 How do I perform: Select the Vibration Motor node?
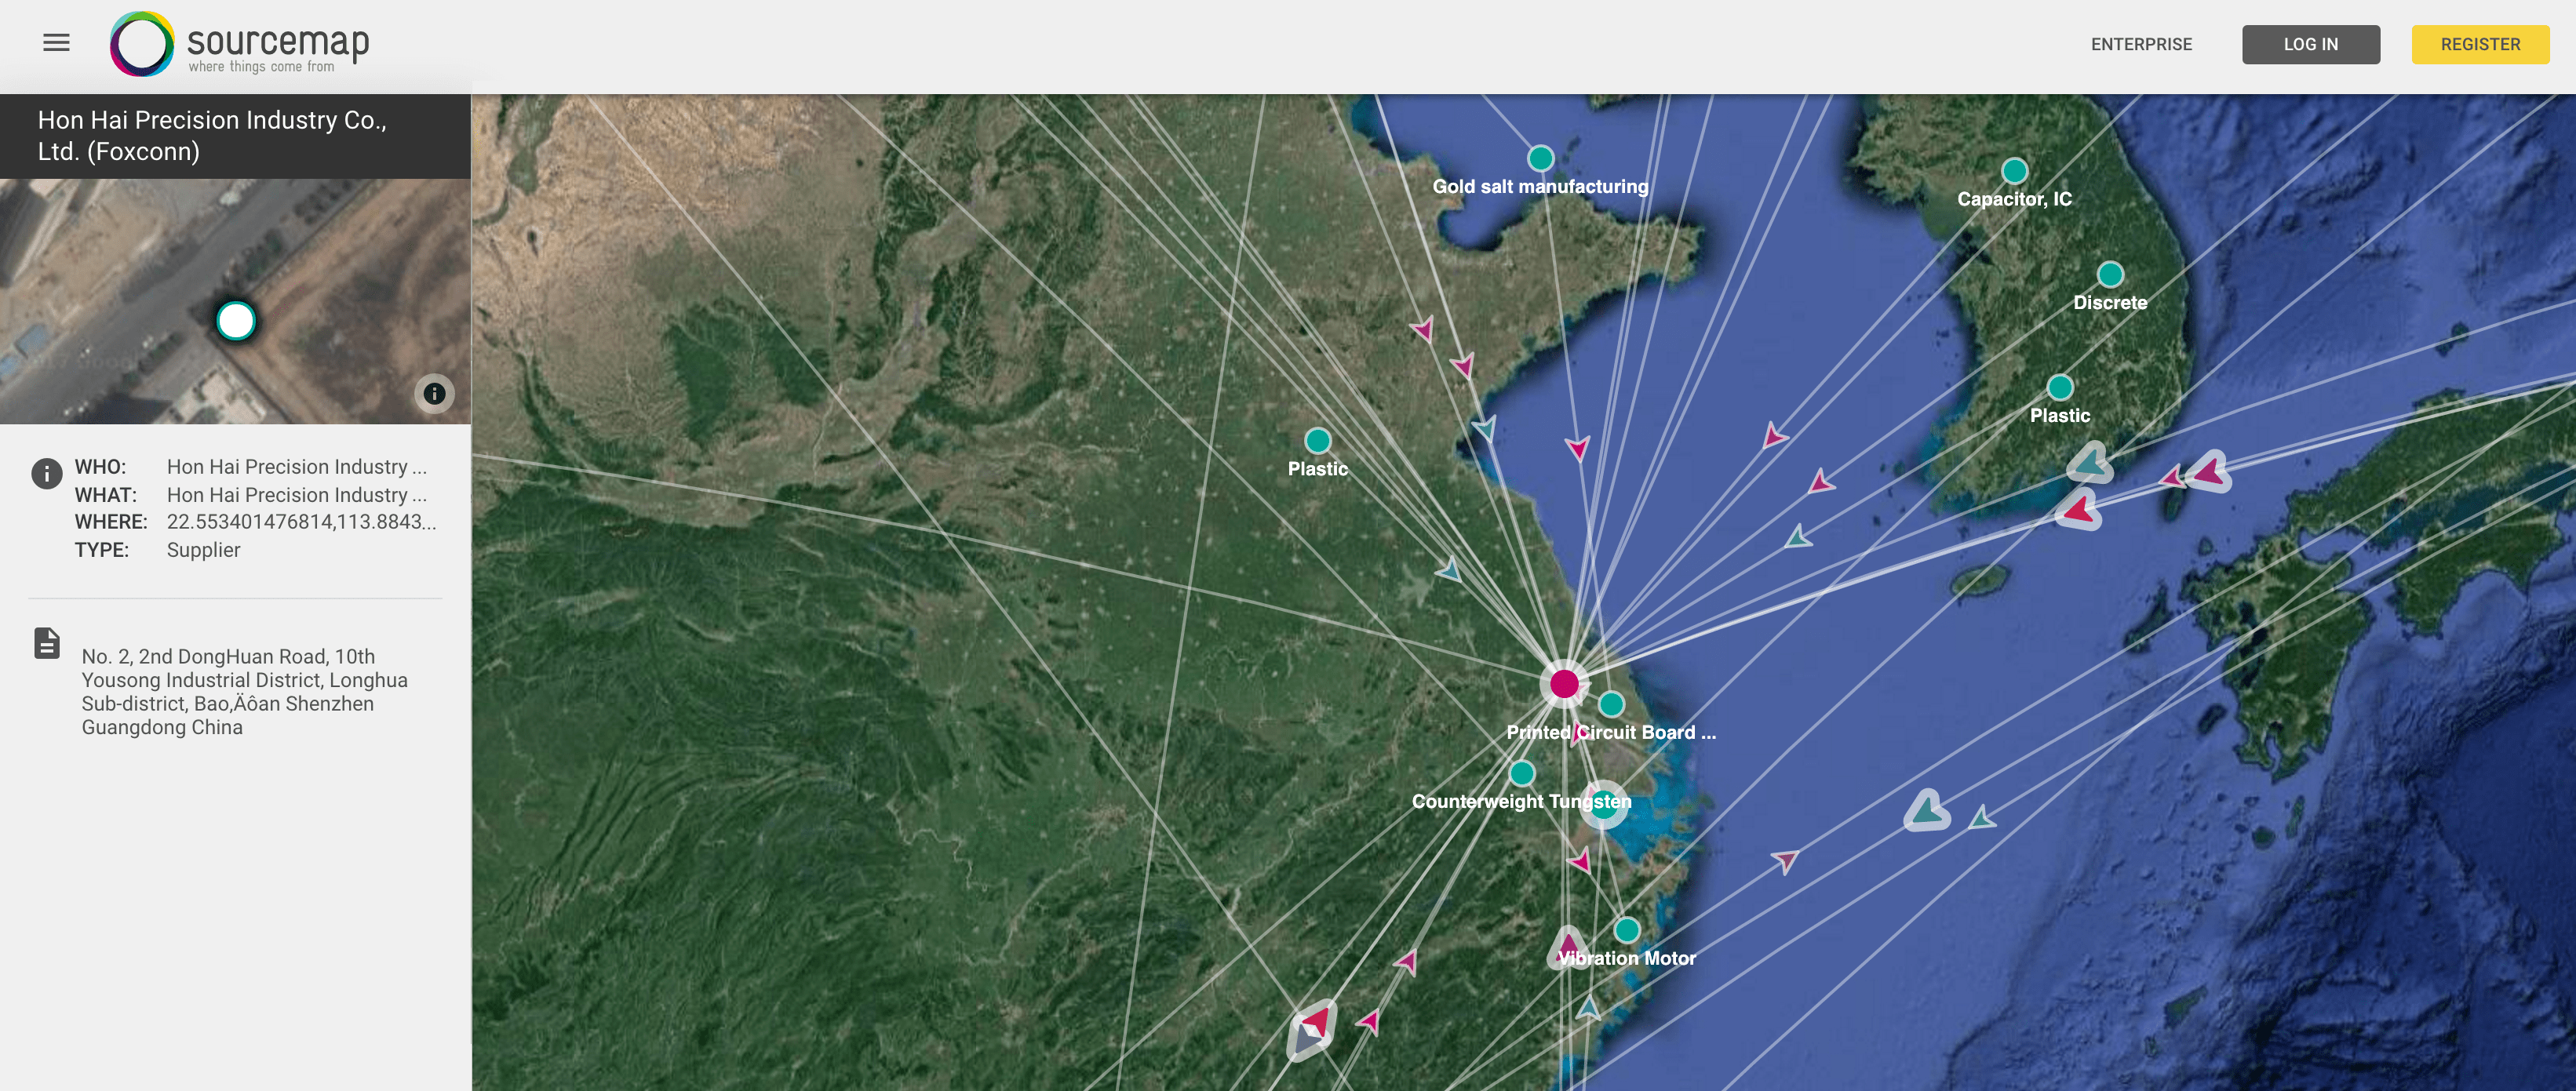coord(1627,930)
